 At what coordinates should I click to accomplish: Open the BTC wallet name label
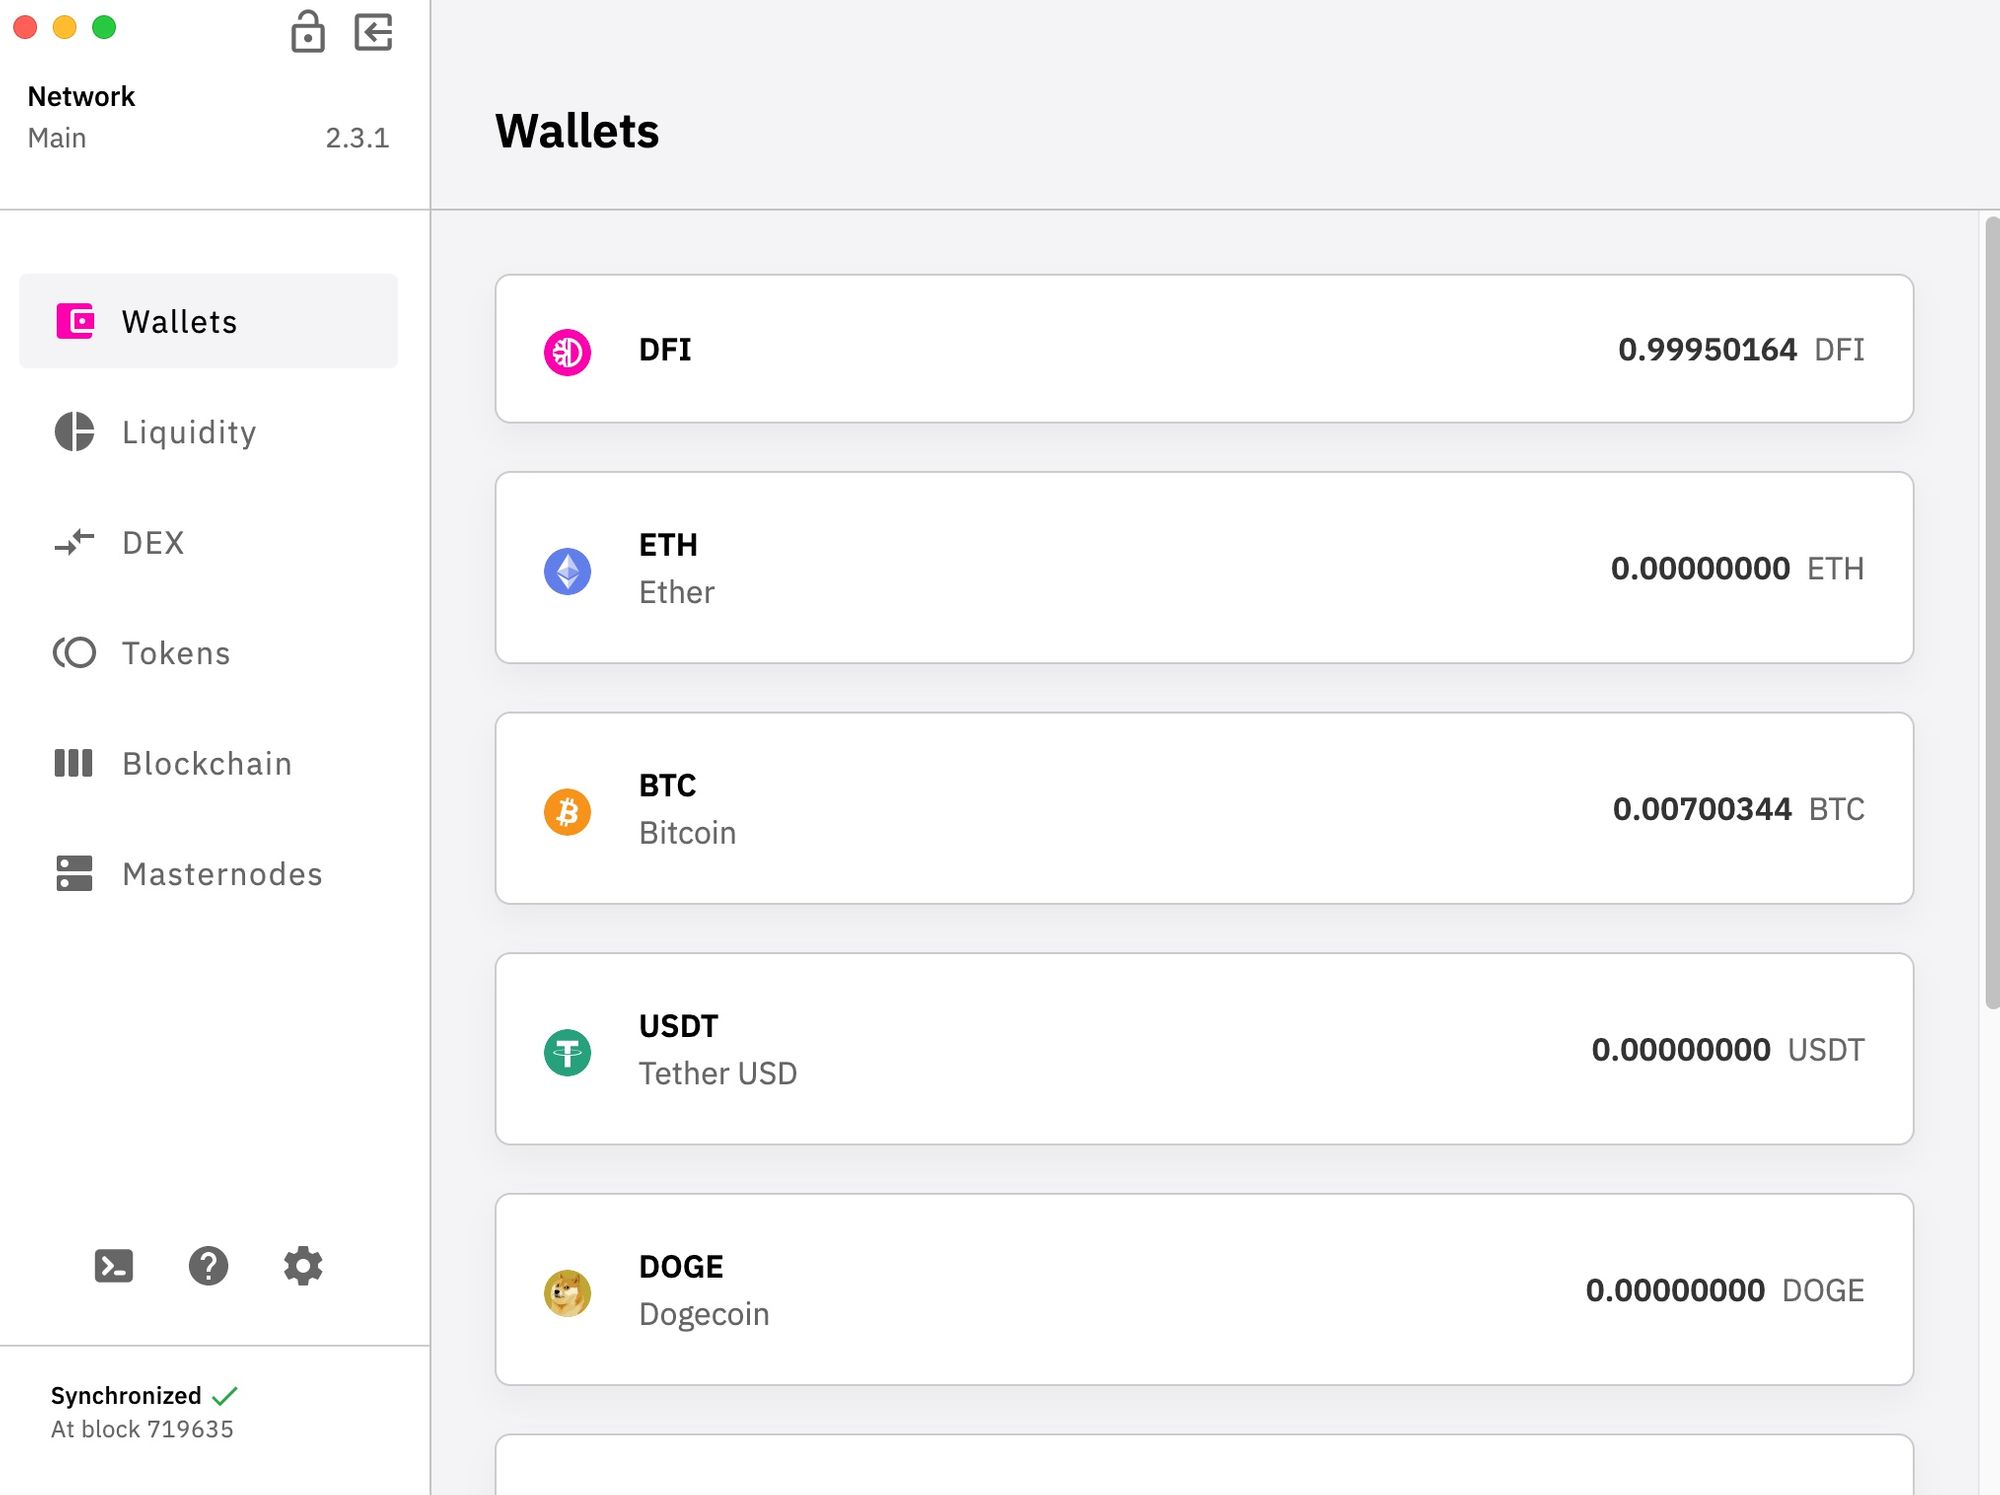coord(667,786)
